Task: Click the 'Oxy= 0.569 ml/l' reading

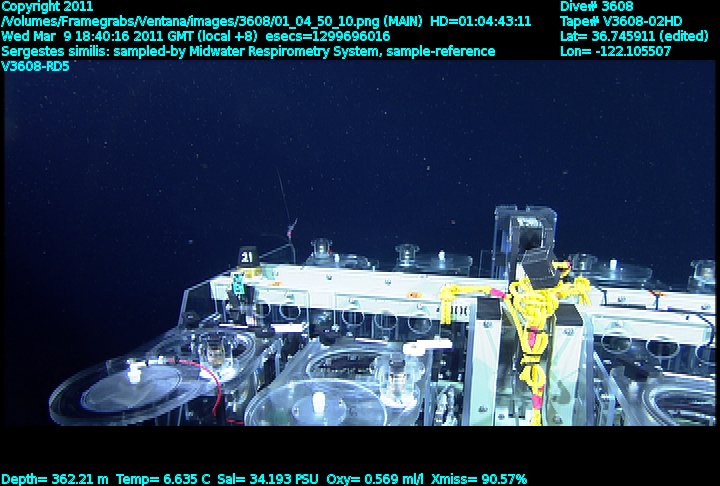Action: [x=375, y=480]
